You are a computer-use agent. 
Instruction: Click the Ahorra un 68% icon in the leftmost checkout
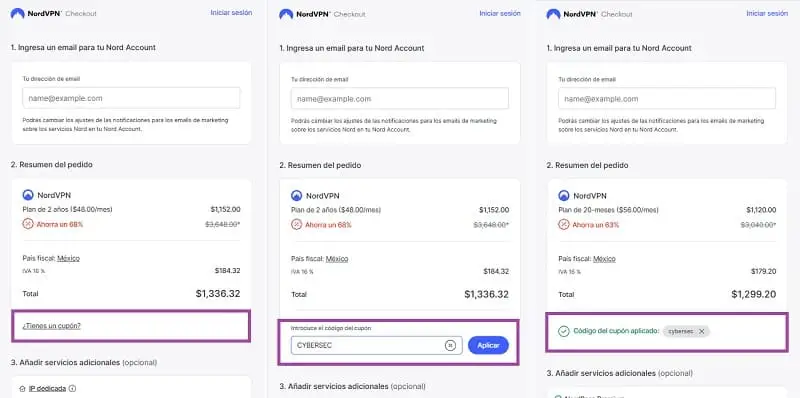coord(28,224)
